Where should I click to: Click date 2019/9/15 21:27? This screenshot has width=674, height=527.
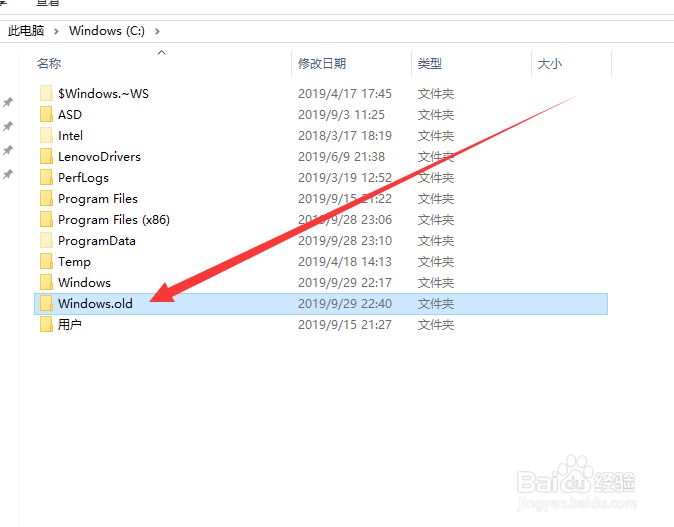pyautogui.click(x=345, y=325)
